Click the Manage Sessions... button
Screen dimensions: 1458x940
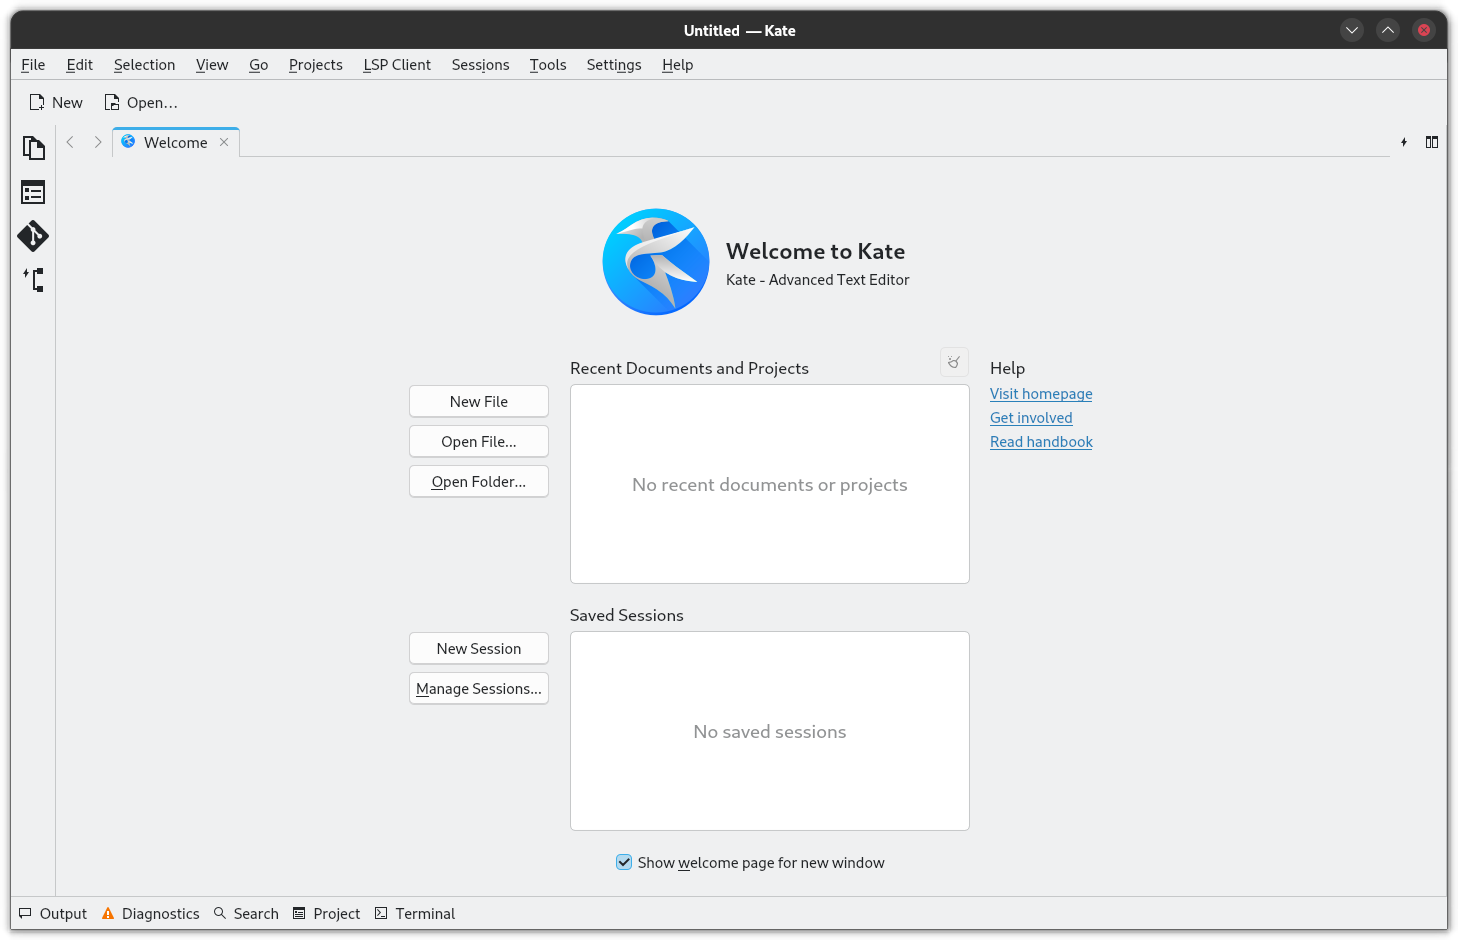pyautogui.click(x=479, y=688)
